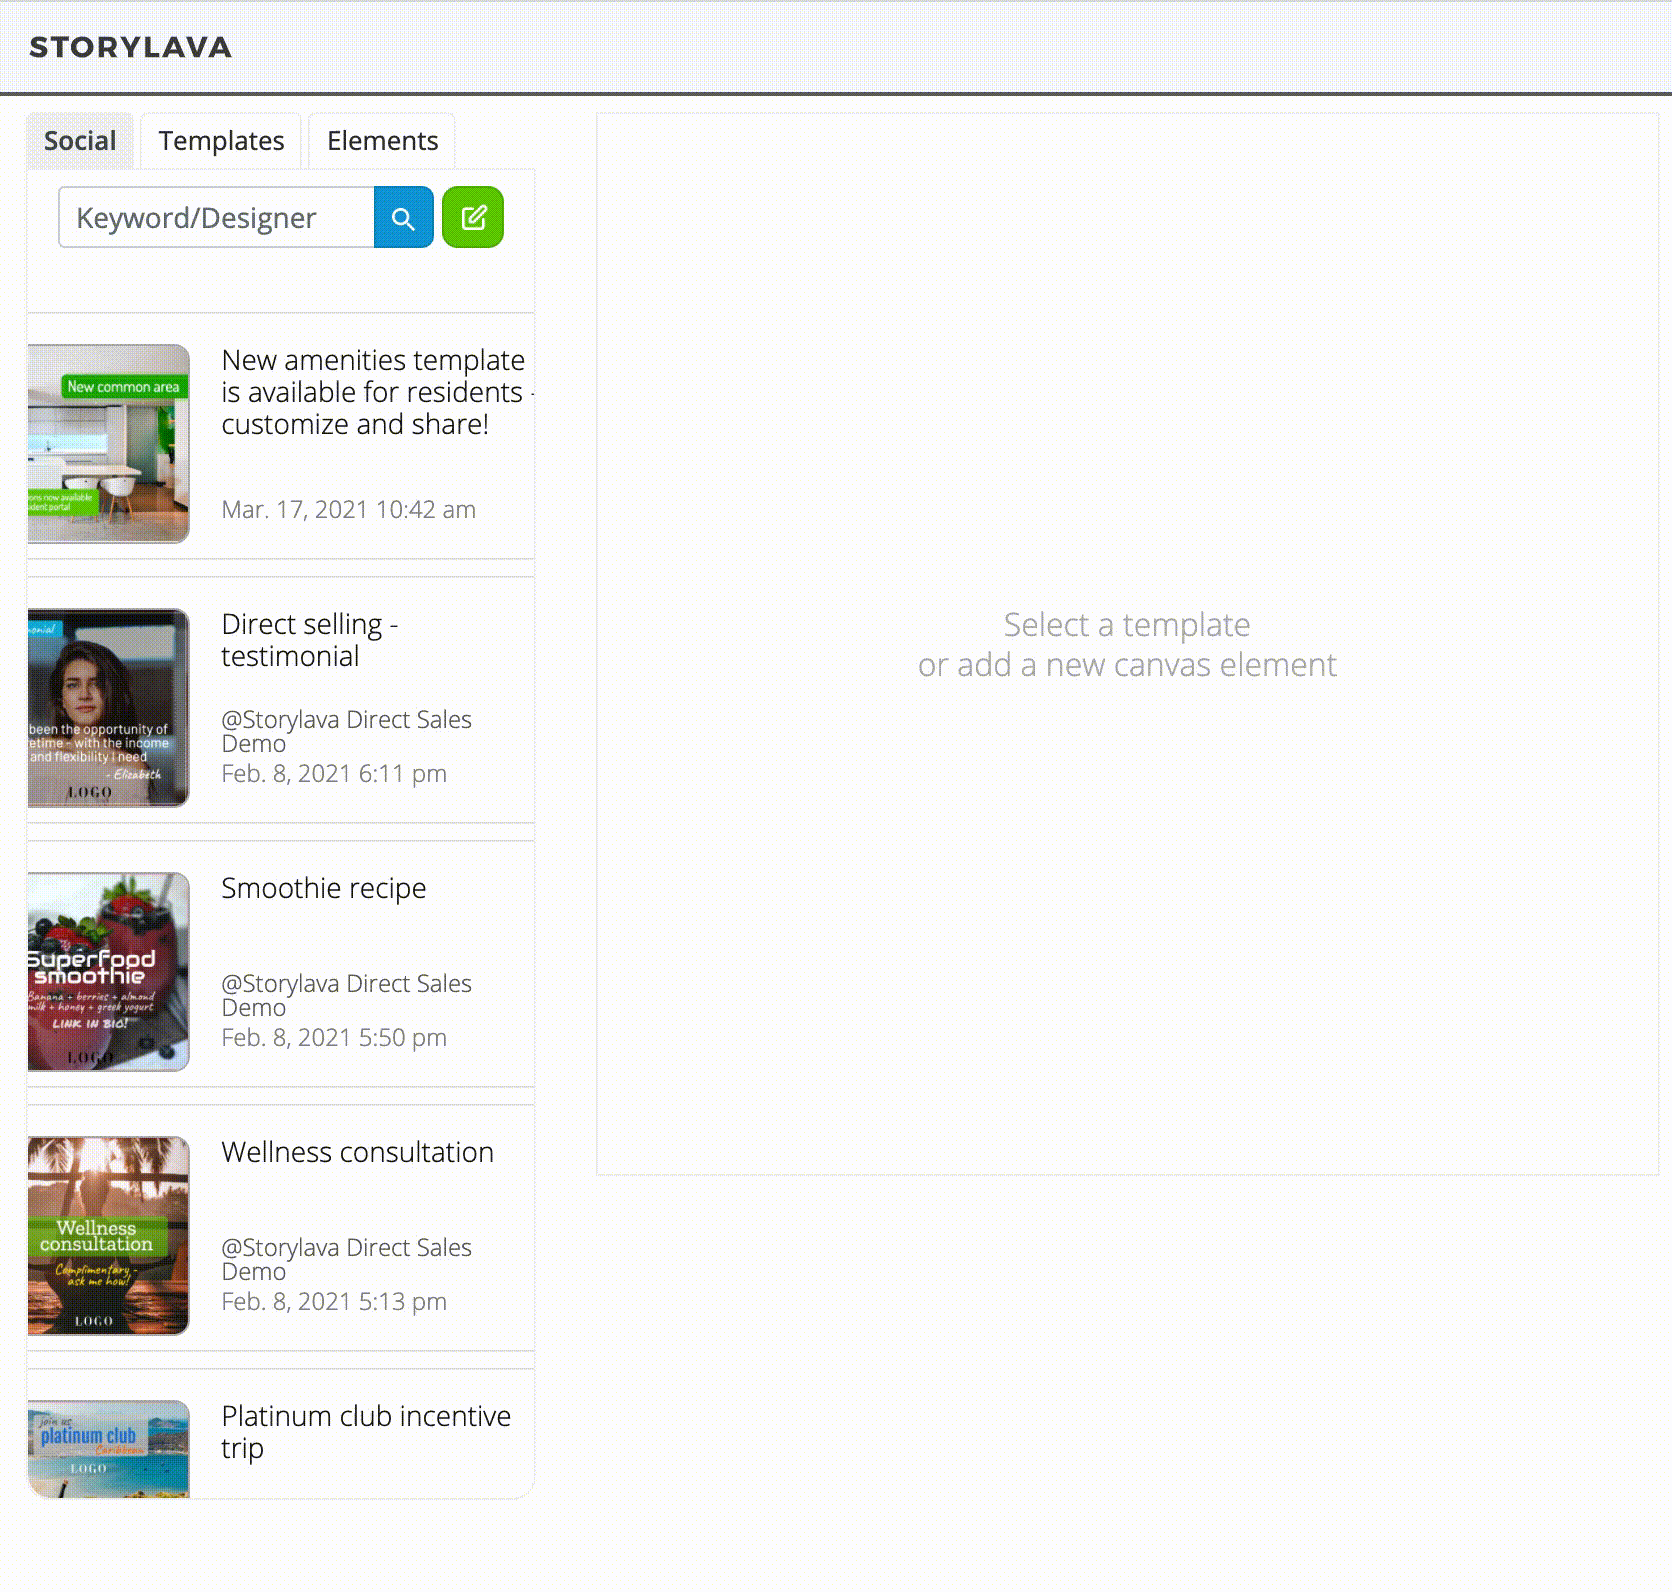Click designer name under Smoothie recipe

click(345, 995)
